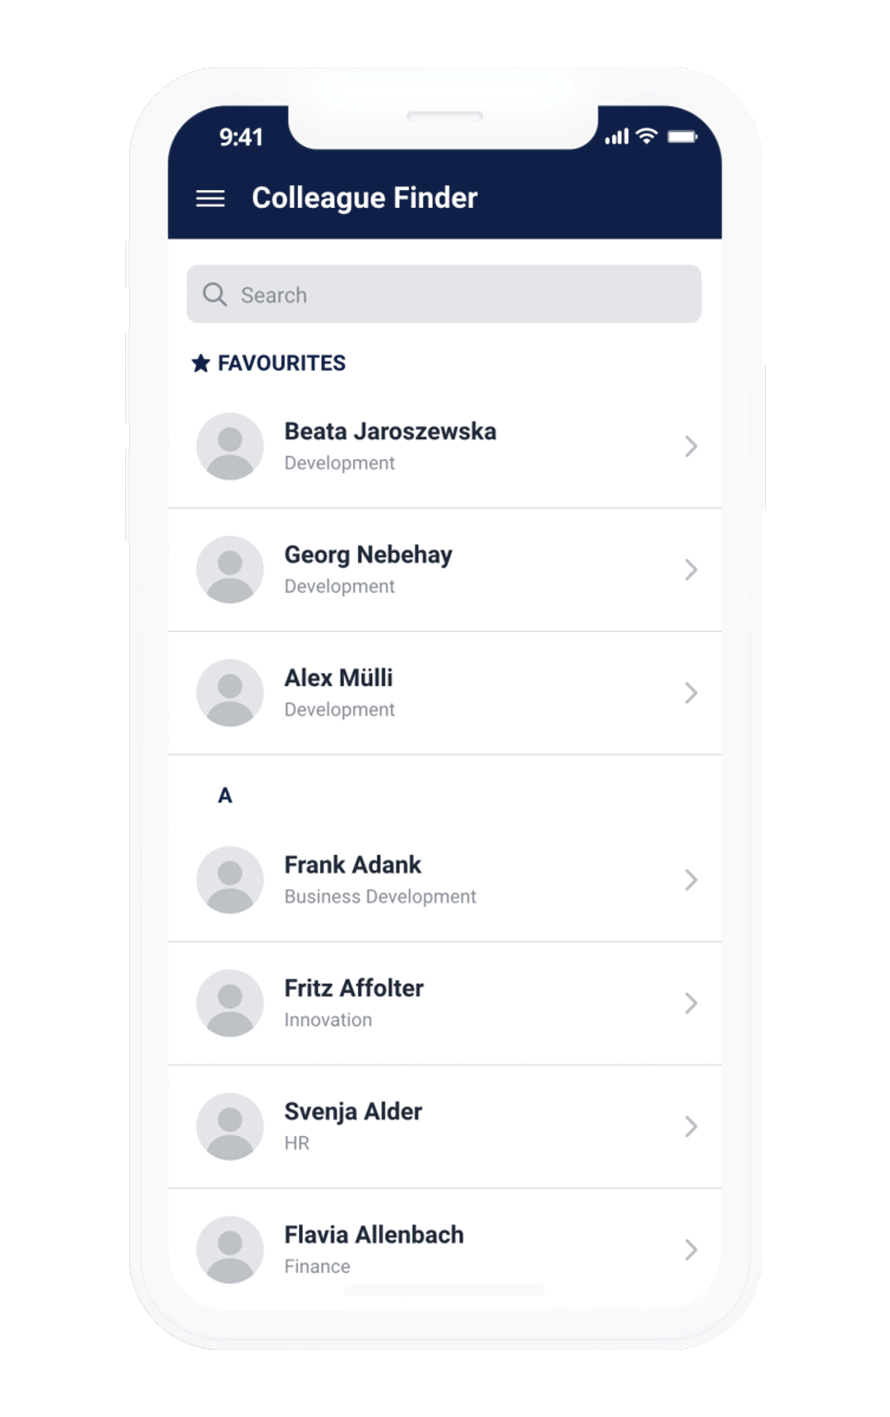Viewport: 890px width, 1417px height.
Task: Open Fritz Affolter's avatar
Action: pos(230,1003)
